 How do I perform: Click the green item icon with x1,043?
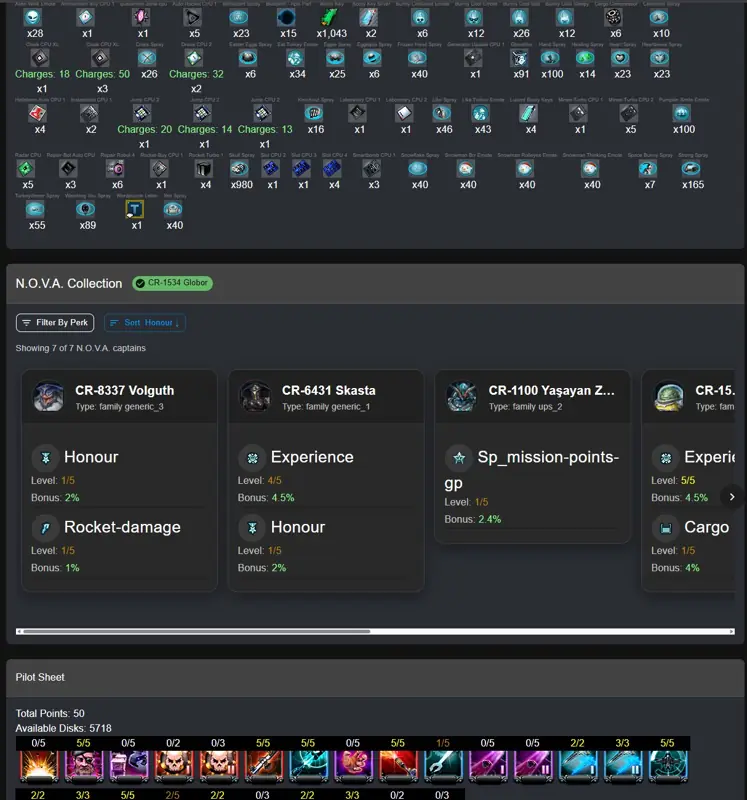[x=330, y=17]
